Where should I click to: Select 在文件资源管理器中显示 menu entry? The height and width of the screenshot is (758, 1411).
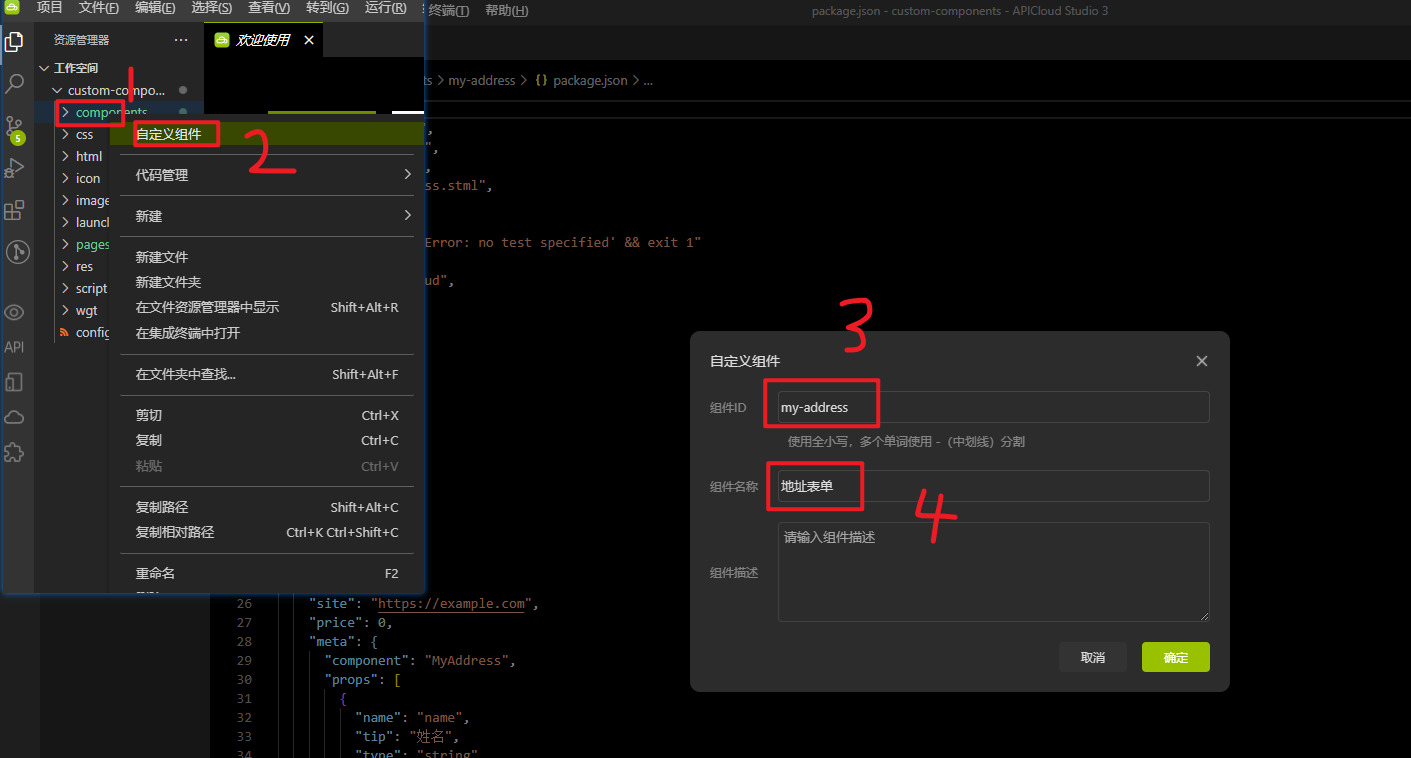(x=267, y=307)
